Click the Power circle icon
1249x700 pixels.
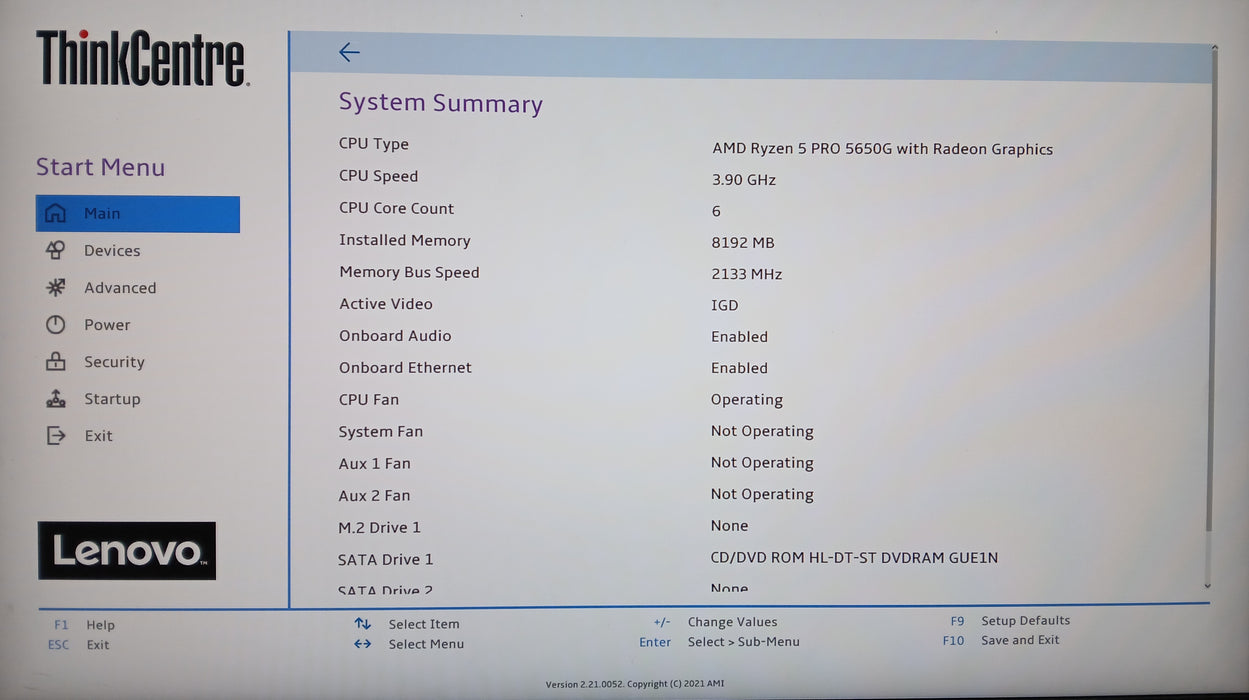[56, 324]
